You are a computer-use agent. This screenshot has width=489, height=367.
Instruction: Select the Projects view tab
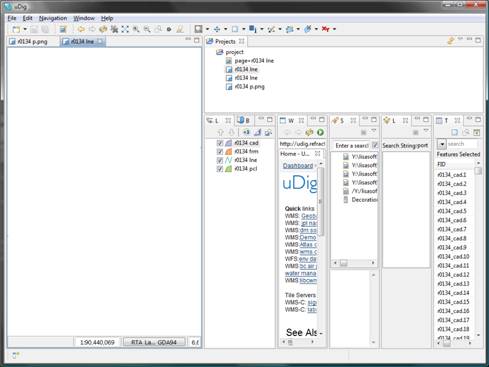tap(225, 41)
